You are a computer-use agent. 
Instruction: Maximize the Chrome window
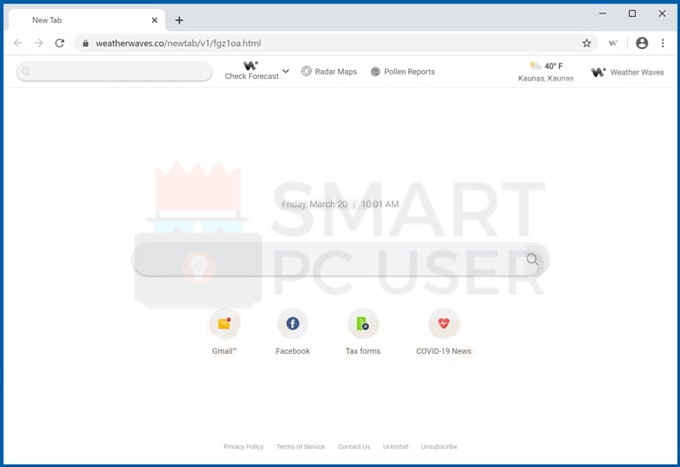(632, 13)
